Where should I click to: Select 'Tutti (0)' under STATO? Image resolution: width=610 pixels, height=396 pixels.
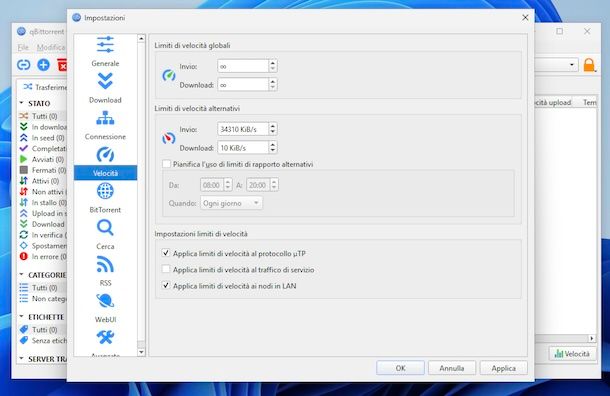39,116
